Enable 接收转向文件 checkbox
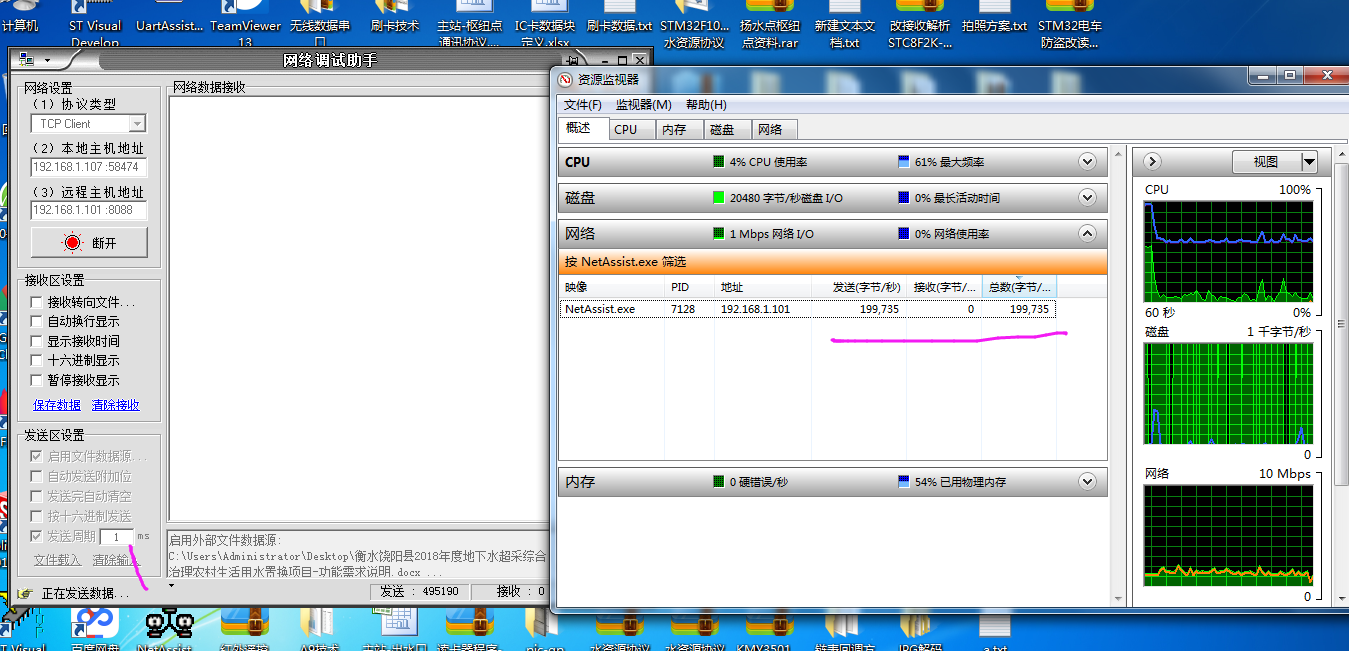 37,302
